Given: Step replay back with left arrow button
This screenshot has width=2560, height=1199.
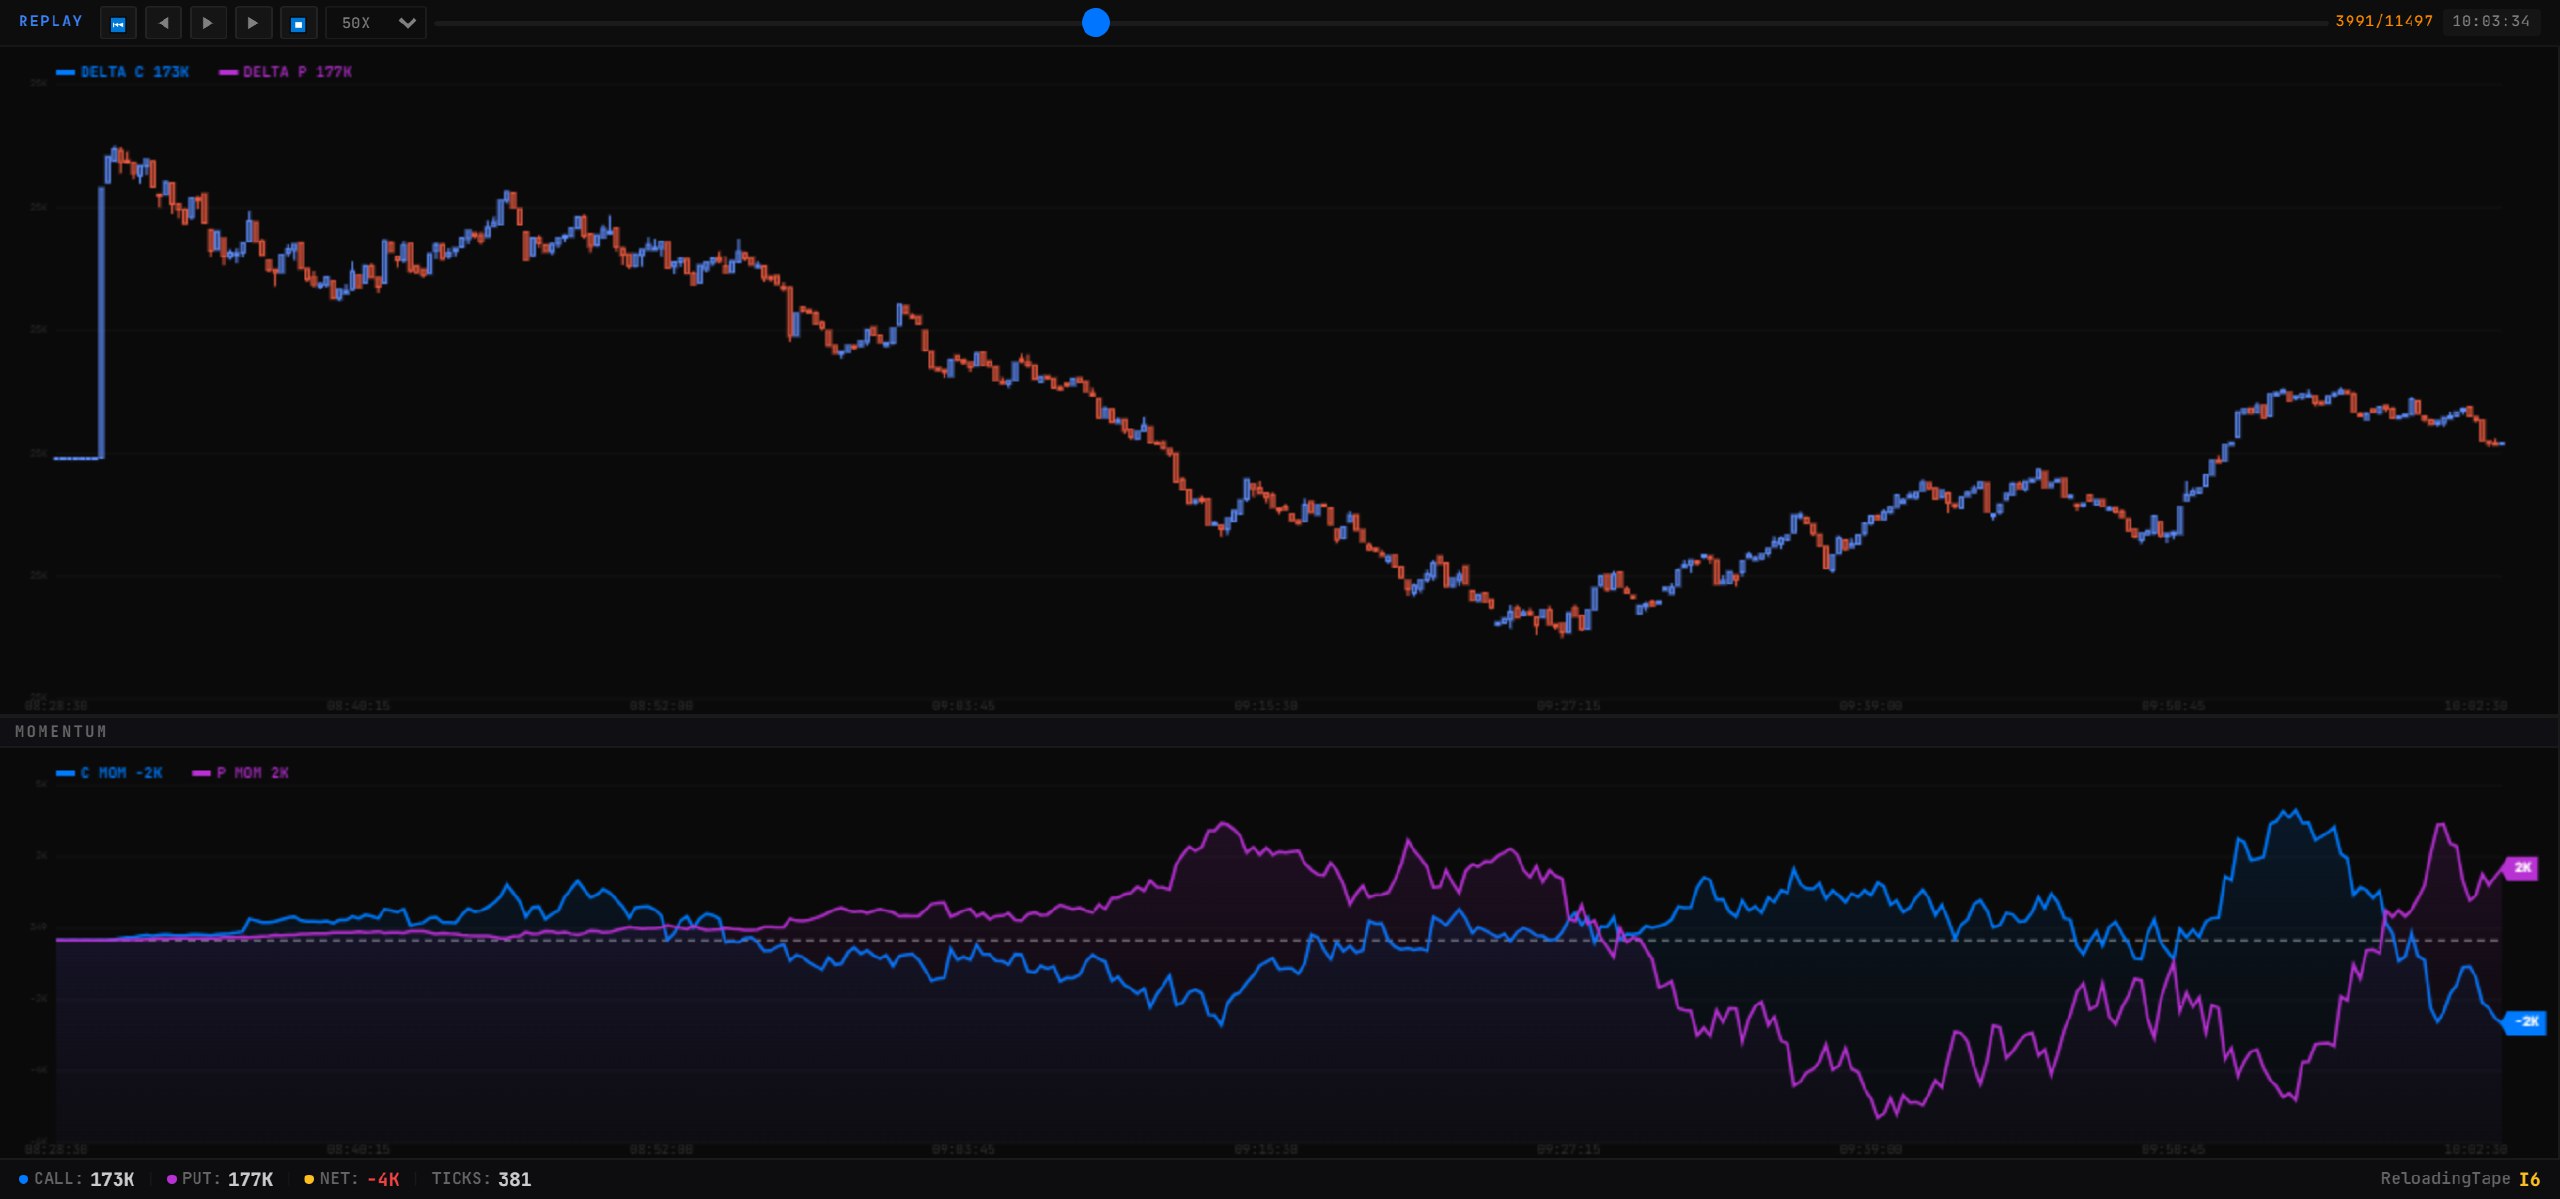Looking at the screenshot, I should pos(163,23).
